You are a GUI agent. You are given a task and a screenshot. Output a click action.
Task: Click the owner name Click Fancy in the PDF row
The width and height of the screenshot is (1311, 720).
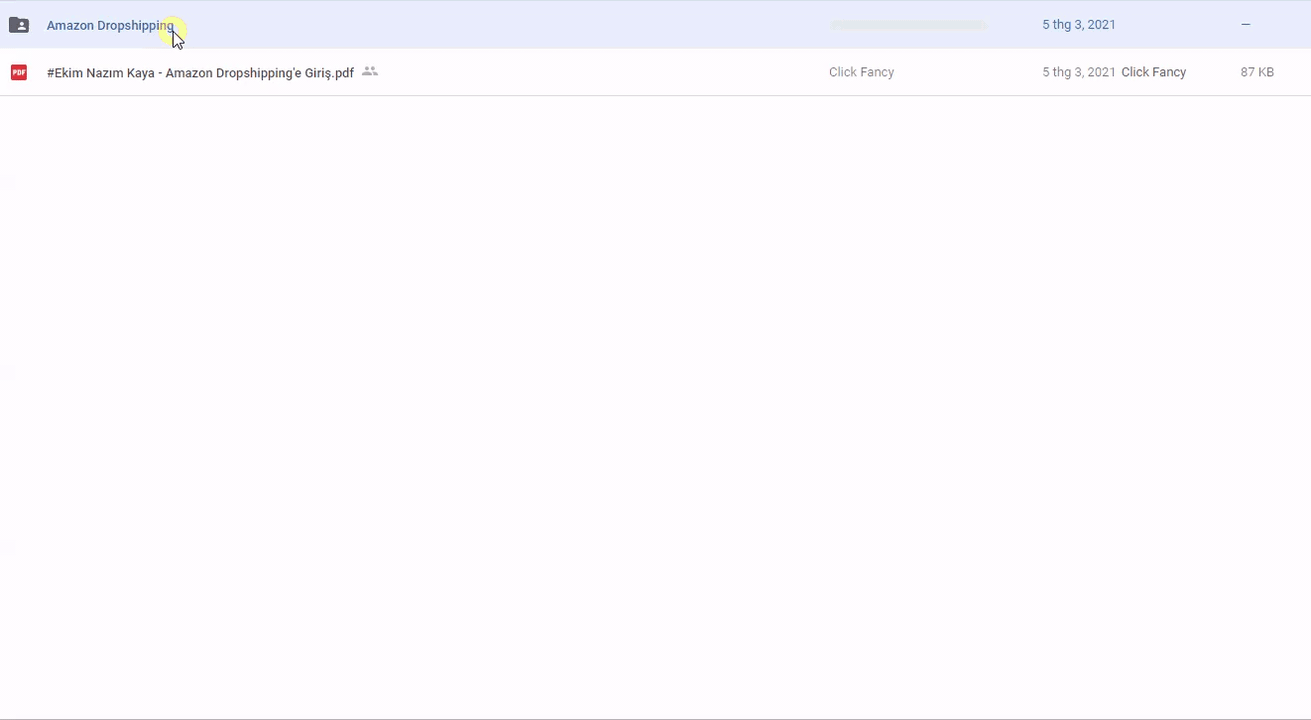861,72
